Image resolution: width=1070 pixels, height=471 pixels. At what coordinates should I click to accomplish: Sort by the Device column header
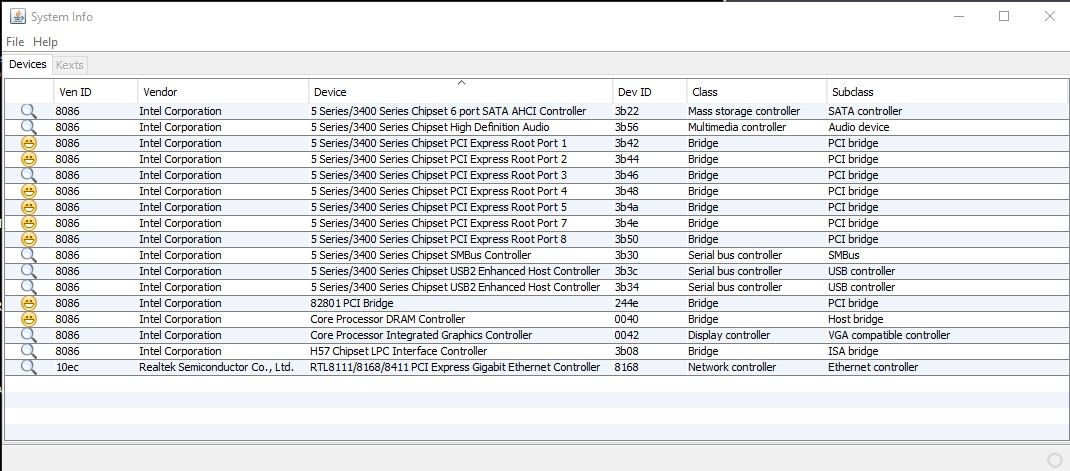point(461,91)
